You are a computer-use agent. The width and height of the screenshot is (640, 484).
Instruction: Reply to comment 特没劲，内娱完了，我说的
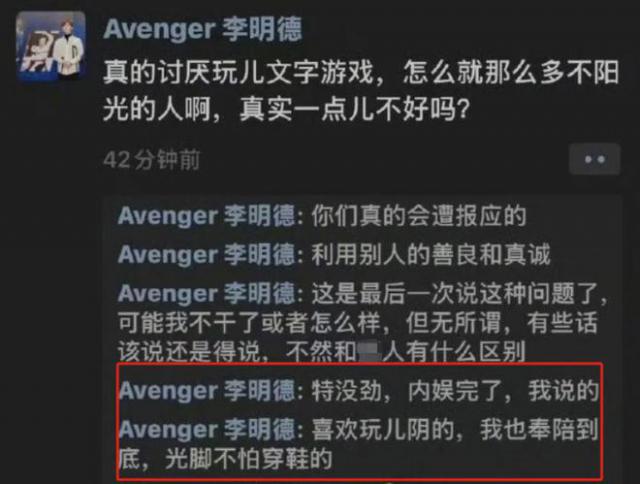pyautogui.click(x=455, y=391)
